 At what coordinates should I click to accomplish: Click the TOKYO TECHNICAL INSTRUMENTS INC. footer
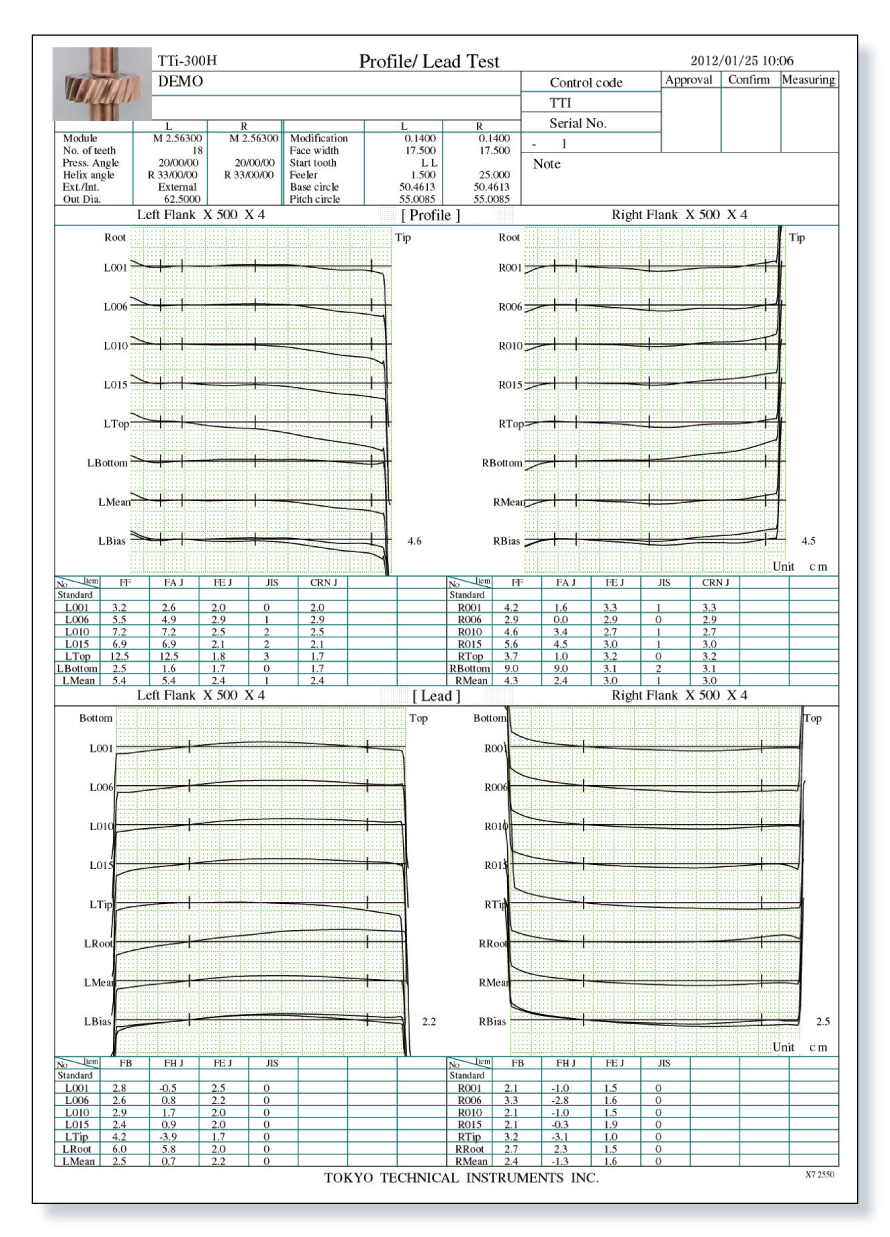[x=462, y=1178]
